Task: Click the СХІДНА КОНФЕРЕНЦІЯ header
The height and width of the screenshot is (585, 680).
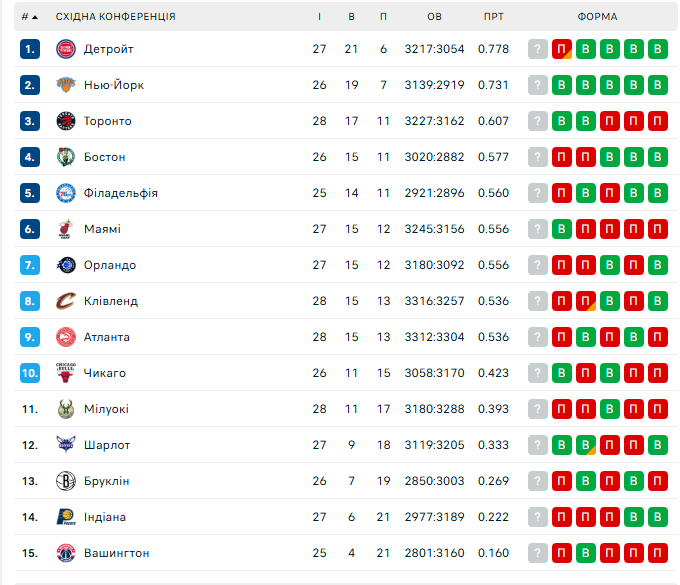Action: point(115,17)
